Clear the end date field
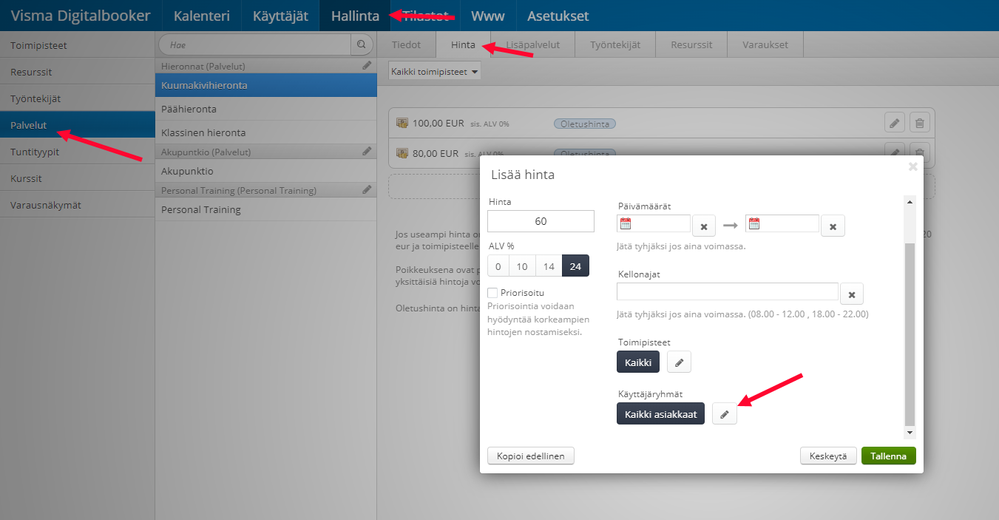The width and height of the screenshot is (999, 520). click(x=833, y=226)
